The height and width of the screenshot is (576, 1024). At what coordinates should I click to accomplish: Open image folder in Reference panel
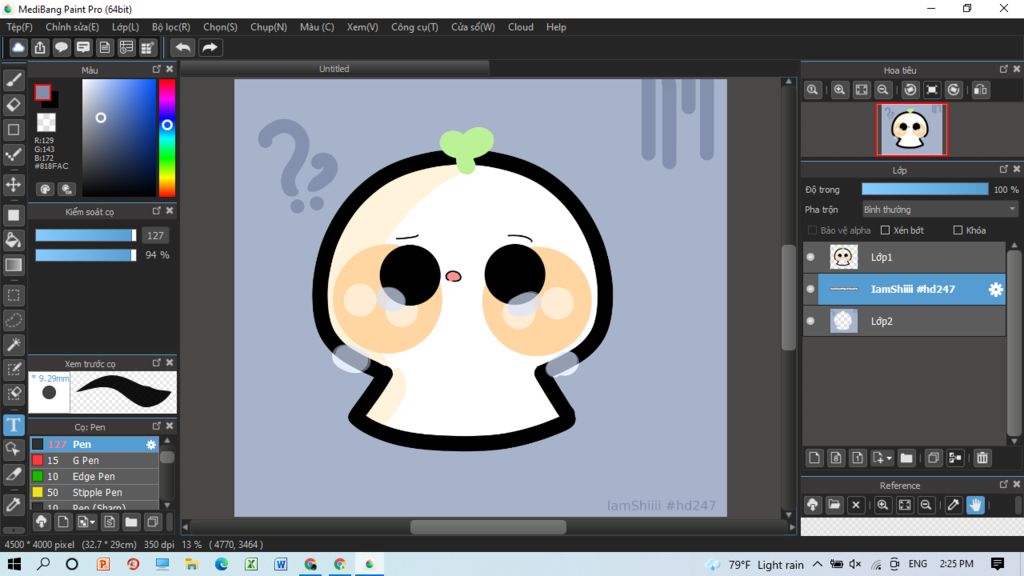pos(834,505)
